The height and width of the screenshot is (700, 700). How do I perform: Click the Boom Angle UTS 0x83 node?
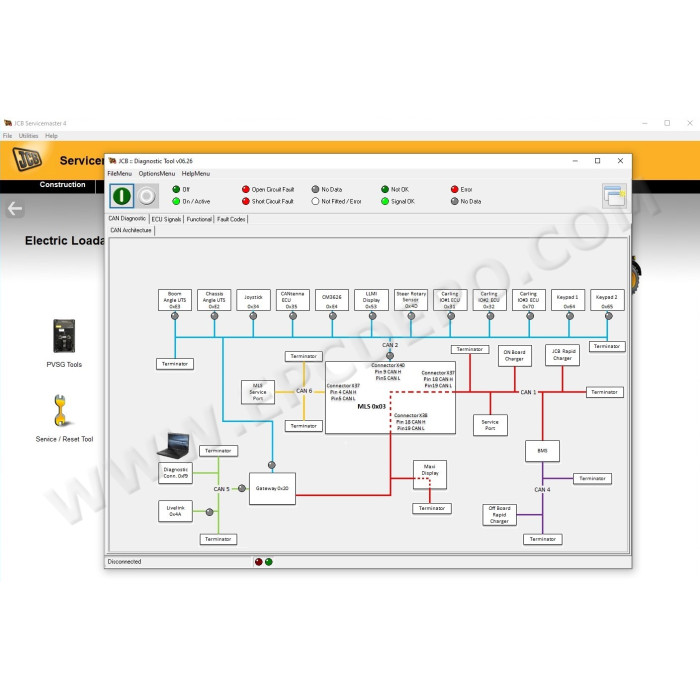coord(175,300)
